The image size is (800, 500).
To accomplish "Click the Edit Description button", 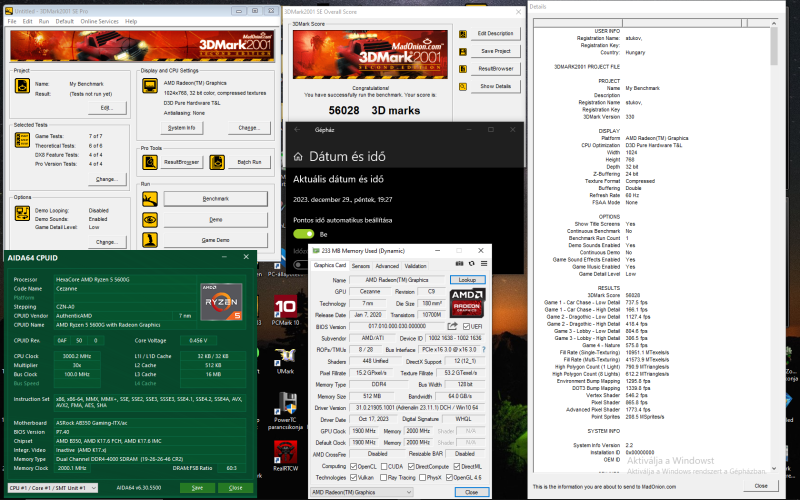I will (495, 33).
